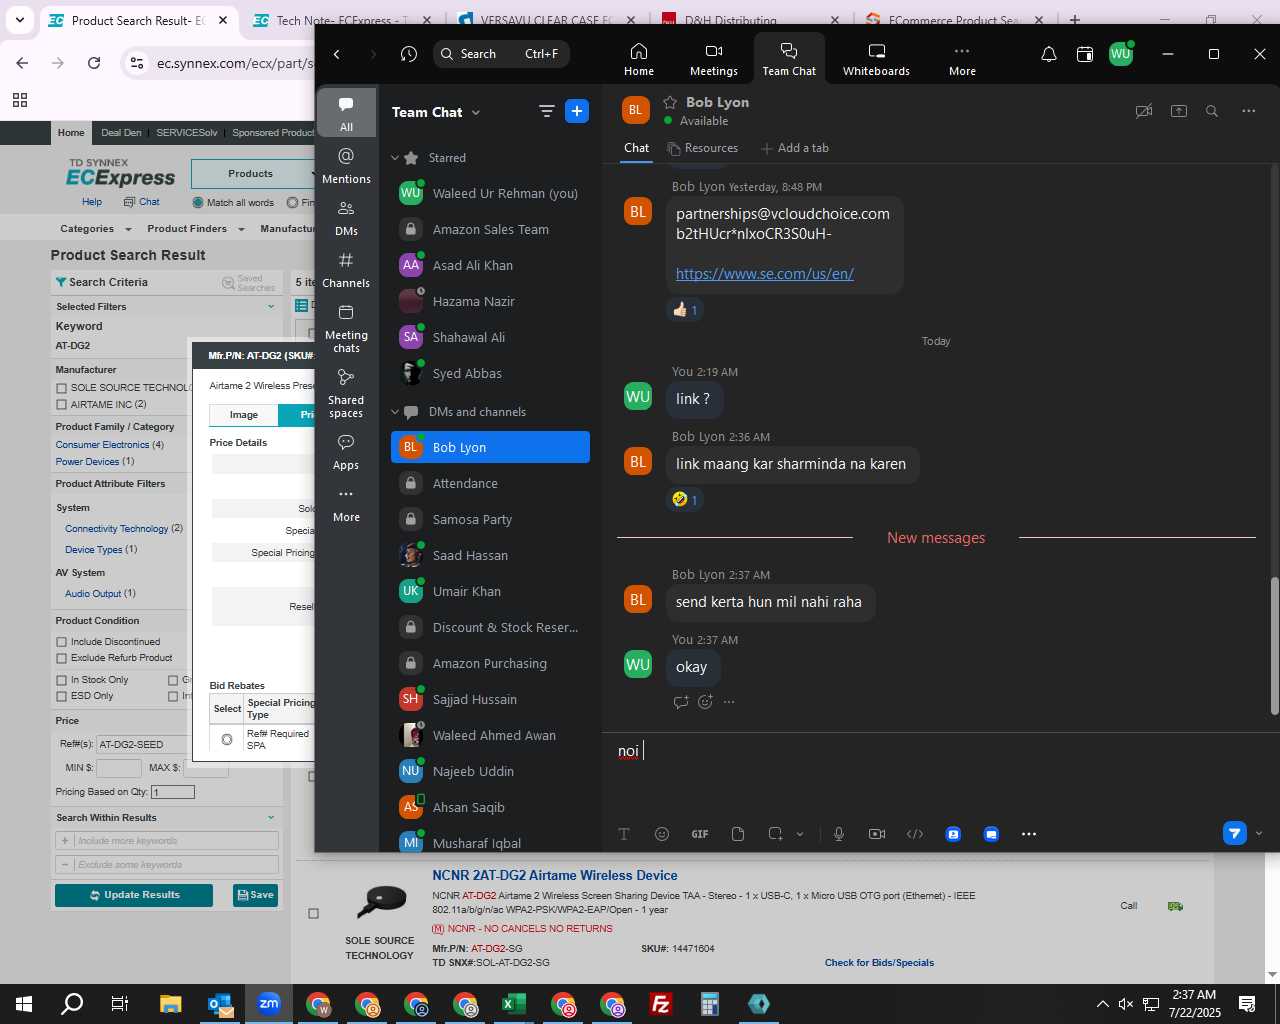Open Product Finders dropdown
The width and height of the screenshot is (1280, 1024).
point(195,229)
